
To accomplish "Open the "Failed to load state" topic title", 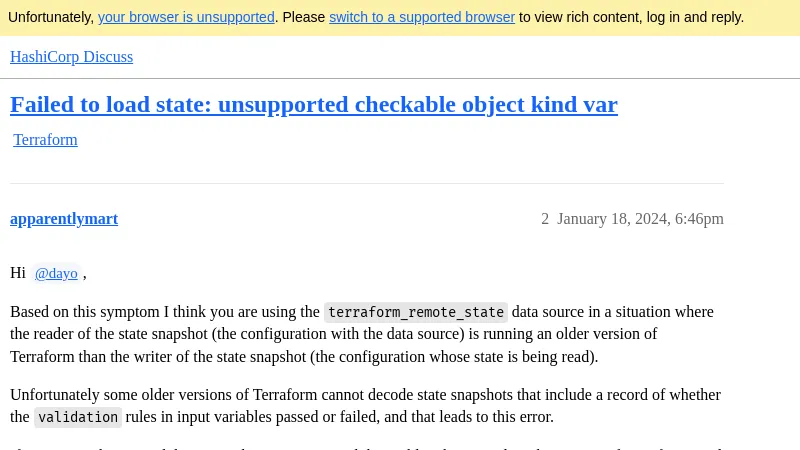I will [313, 104].
